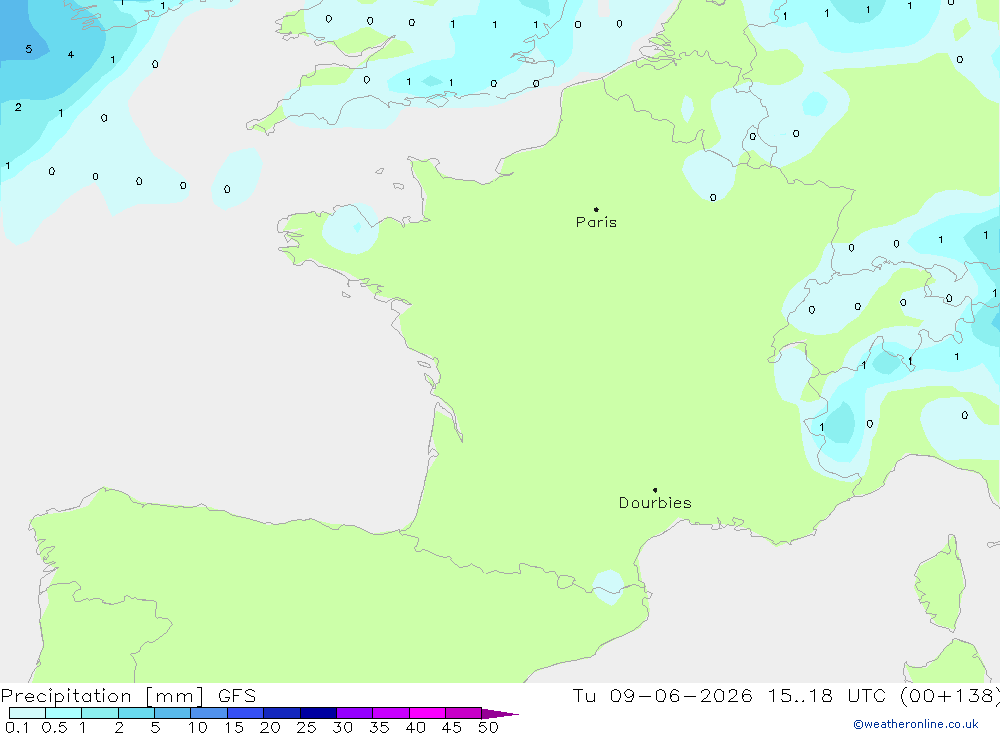
Task: Click the "(00+138)" forecast offset text
Action: point(949,696)
